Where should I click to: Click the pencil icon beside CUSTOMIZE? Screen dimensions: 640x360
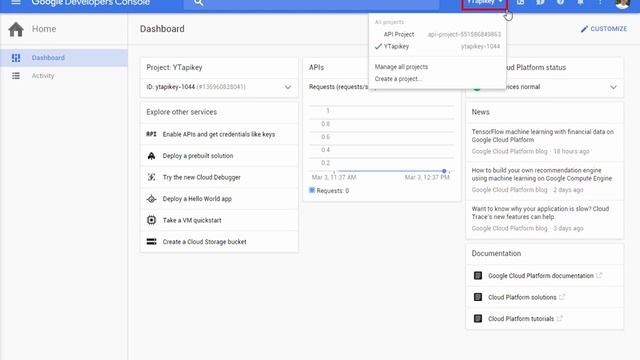(584, 29)
